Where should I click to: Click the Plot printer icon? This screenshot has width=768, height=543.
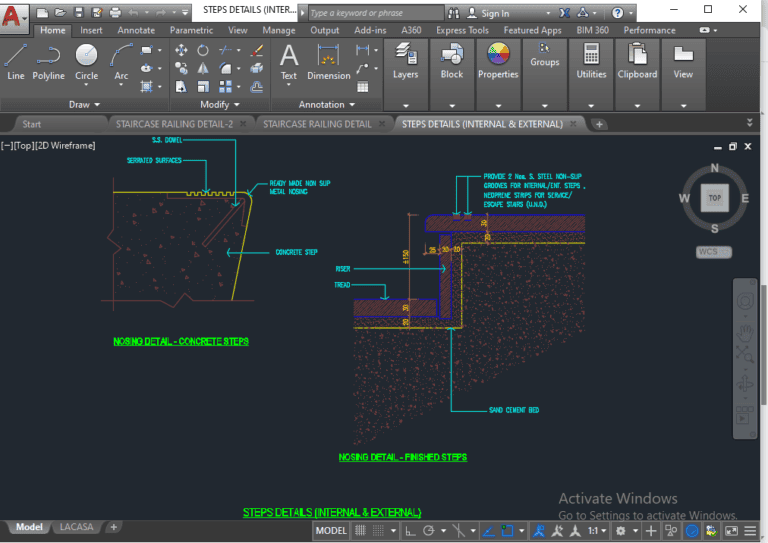115,13
